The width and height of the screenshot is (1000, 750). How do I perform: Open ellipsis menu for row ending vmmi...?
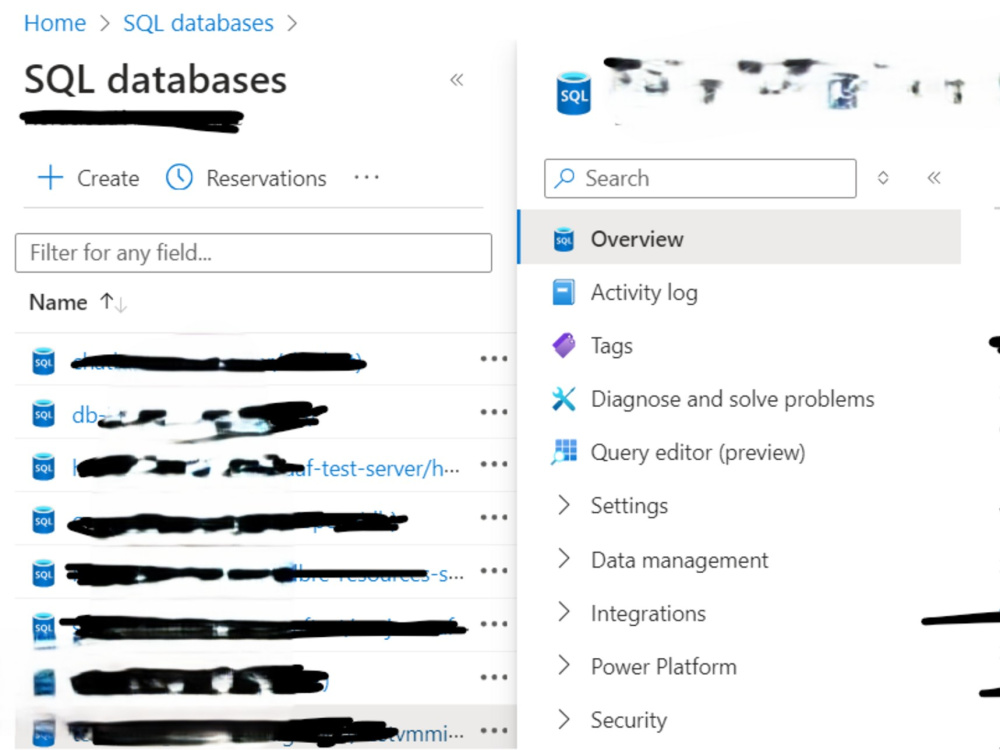point(494,730)
